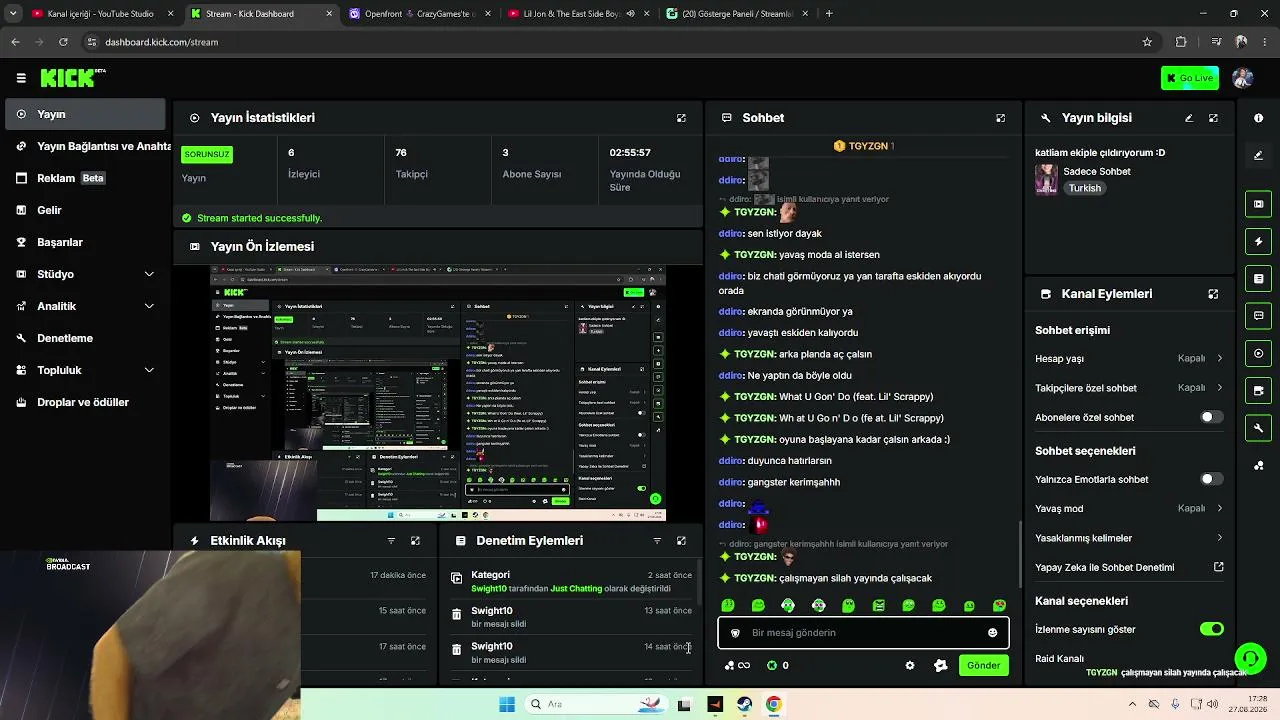Image resolution: width=1280 pixels, height=720 pixels.
Task: Open Yapay Zeka ile Sohbet Denetimi link
Action: [x=1129, y=567]
